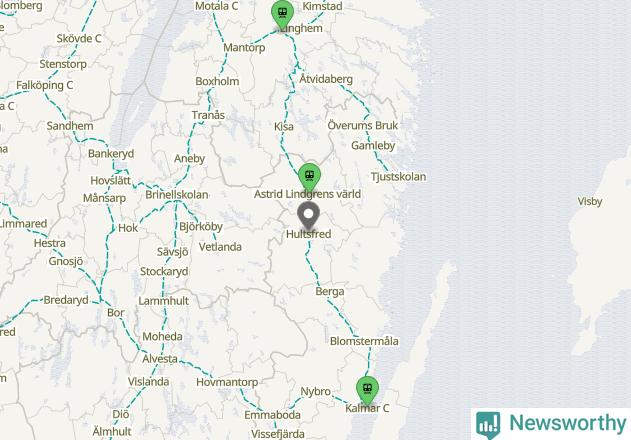This screenshot has height=440, width=631.
Task: Click the Kalmar C station label
Action: pos(367,408)
